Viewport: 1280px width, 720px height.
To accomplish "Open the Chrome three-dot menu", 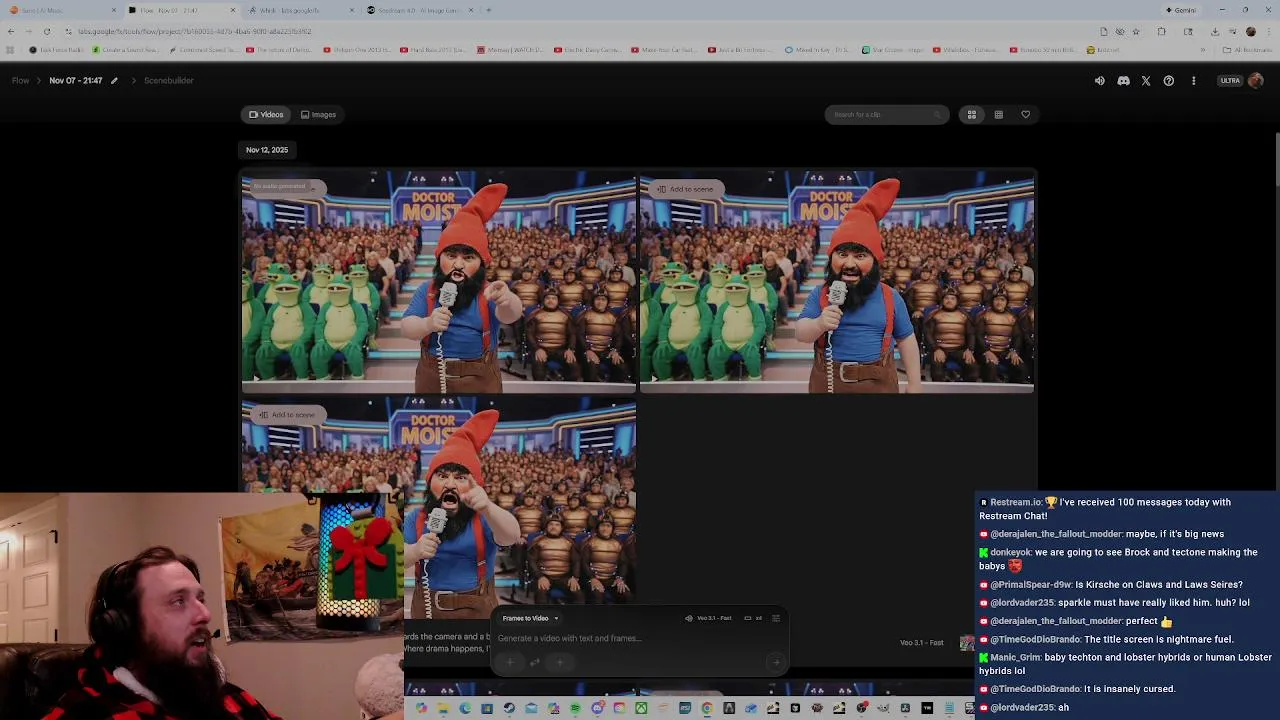I will 1268,31.
